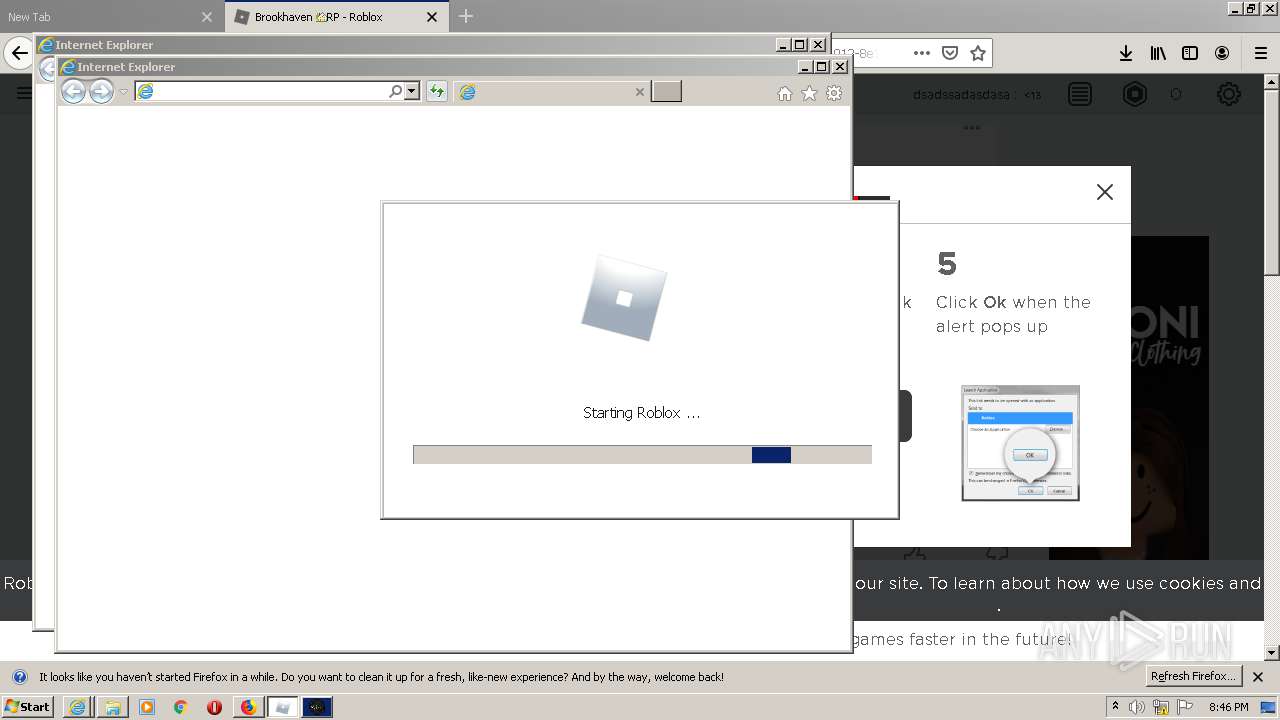The width and height of the screenshot is (1280, 720).
Task: Open Roblox chat messages icon
Action: (x=1080, y=94)
